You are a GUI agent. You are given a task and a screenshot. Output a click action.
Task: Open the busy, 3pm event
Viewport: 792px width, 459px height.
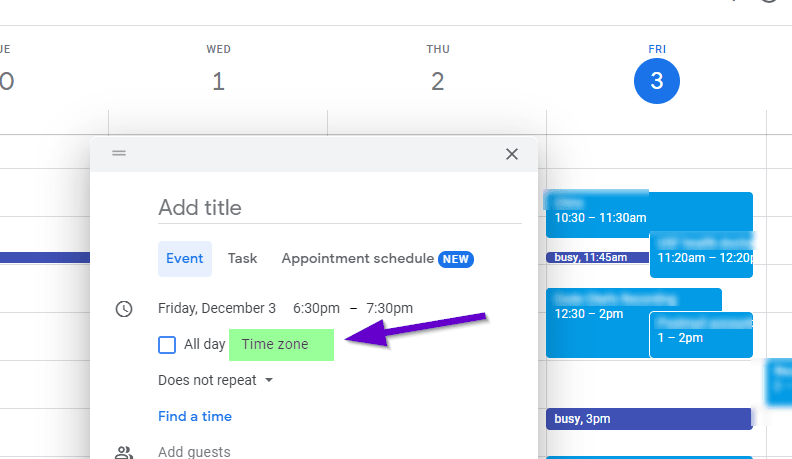pyautogui.click(x=650, y=419)
